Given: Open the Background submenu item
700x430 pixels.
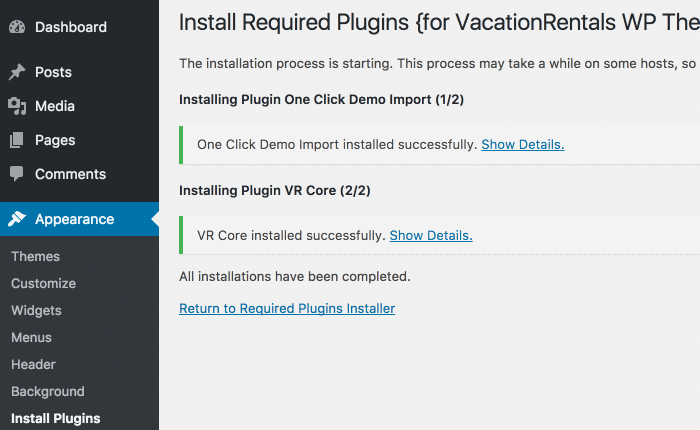Looking at the screenshot, I should coord(48,392).
